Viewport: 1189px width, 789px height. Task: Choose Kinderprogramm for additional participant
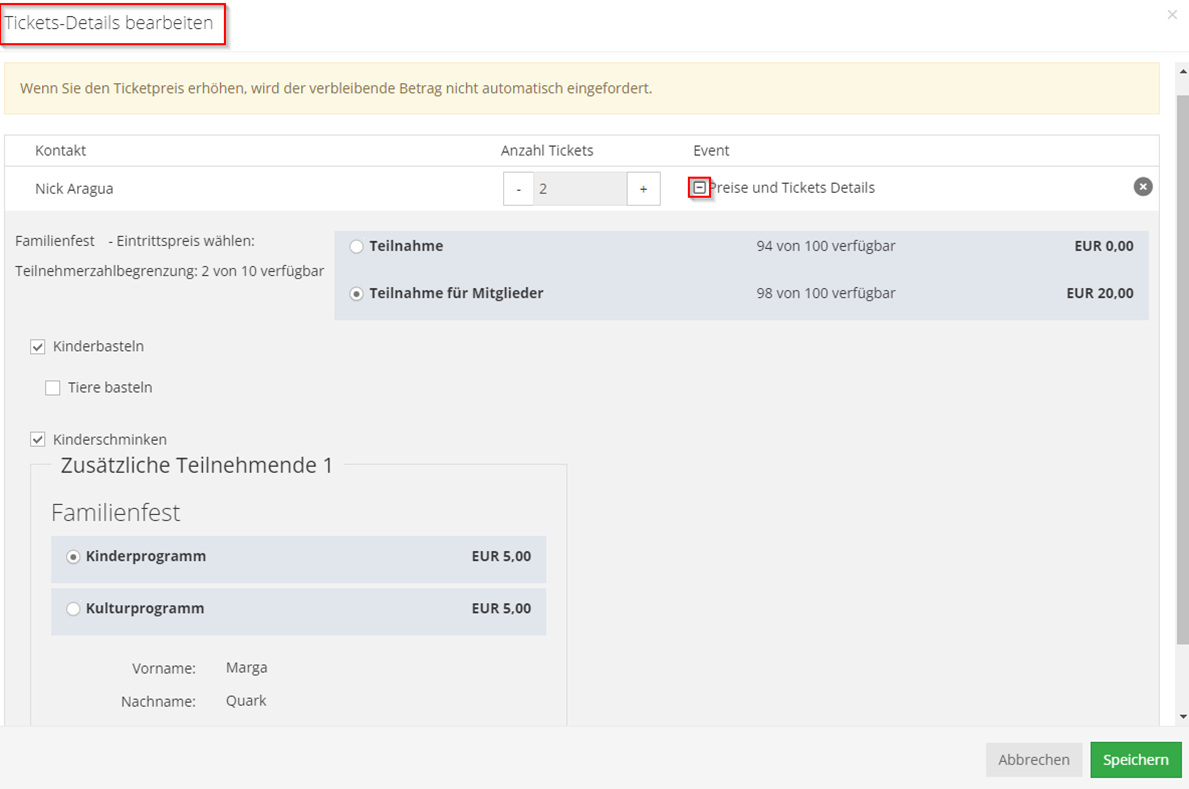point(73,557)
